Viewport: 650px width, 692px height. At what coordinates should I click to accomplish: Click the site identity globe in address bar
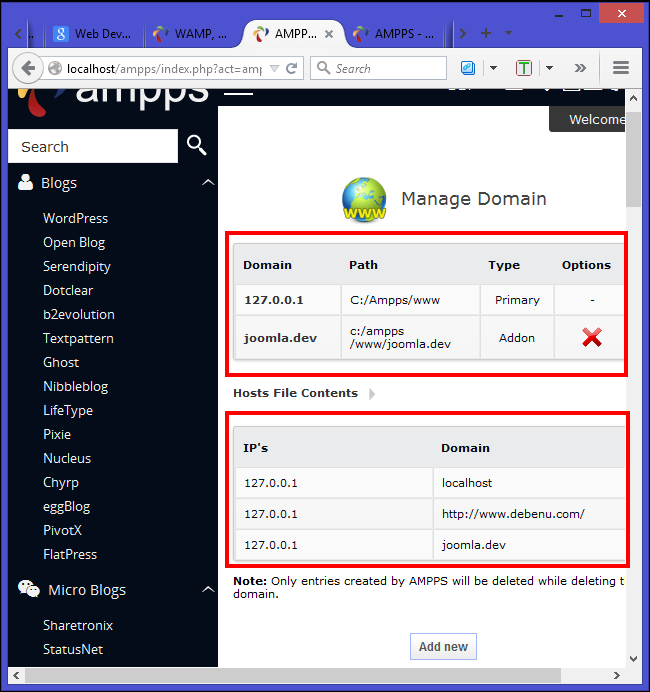pyautogui.click(x=55, y=68)
